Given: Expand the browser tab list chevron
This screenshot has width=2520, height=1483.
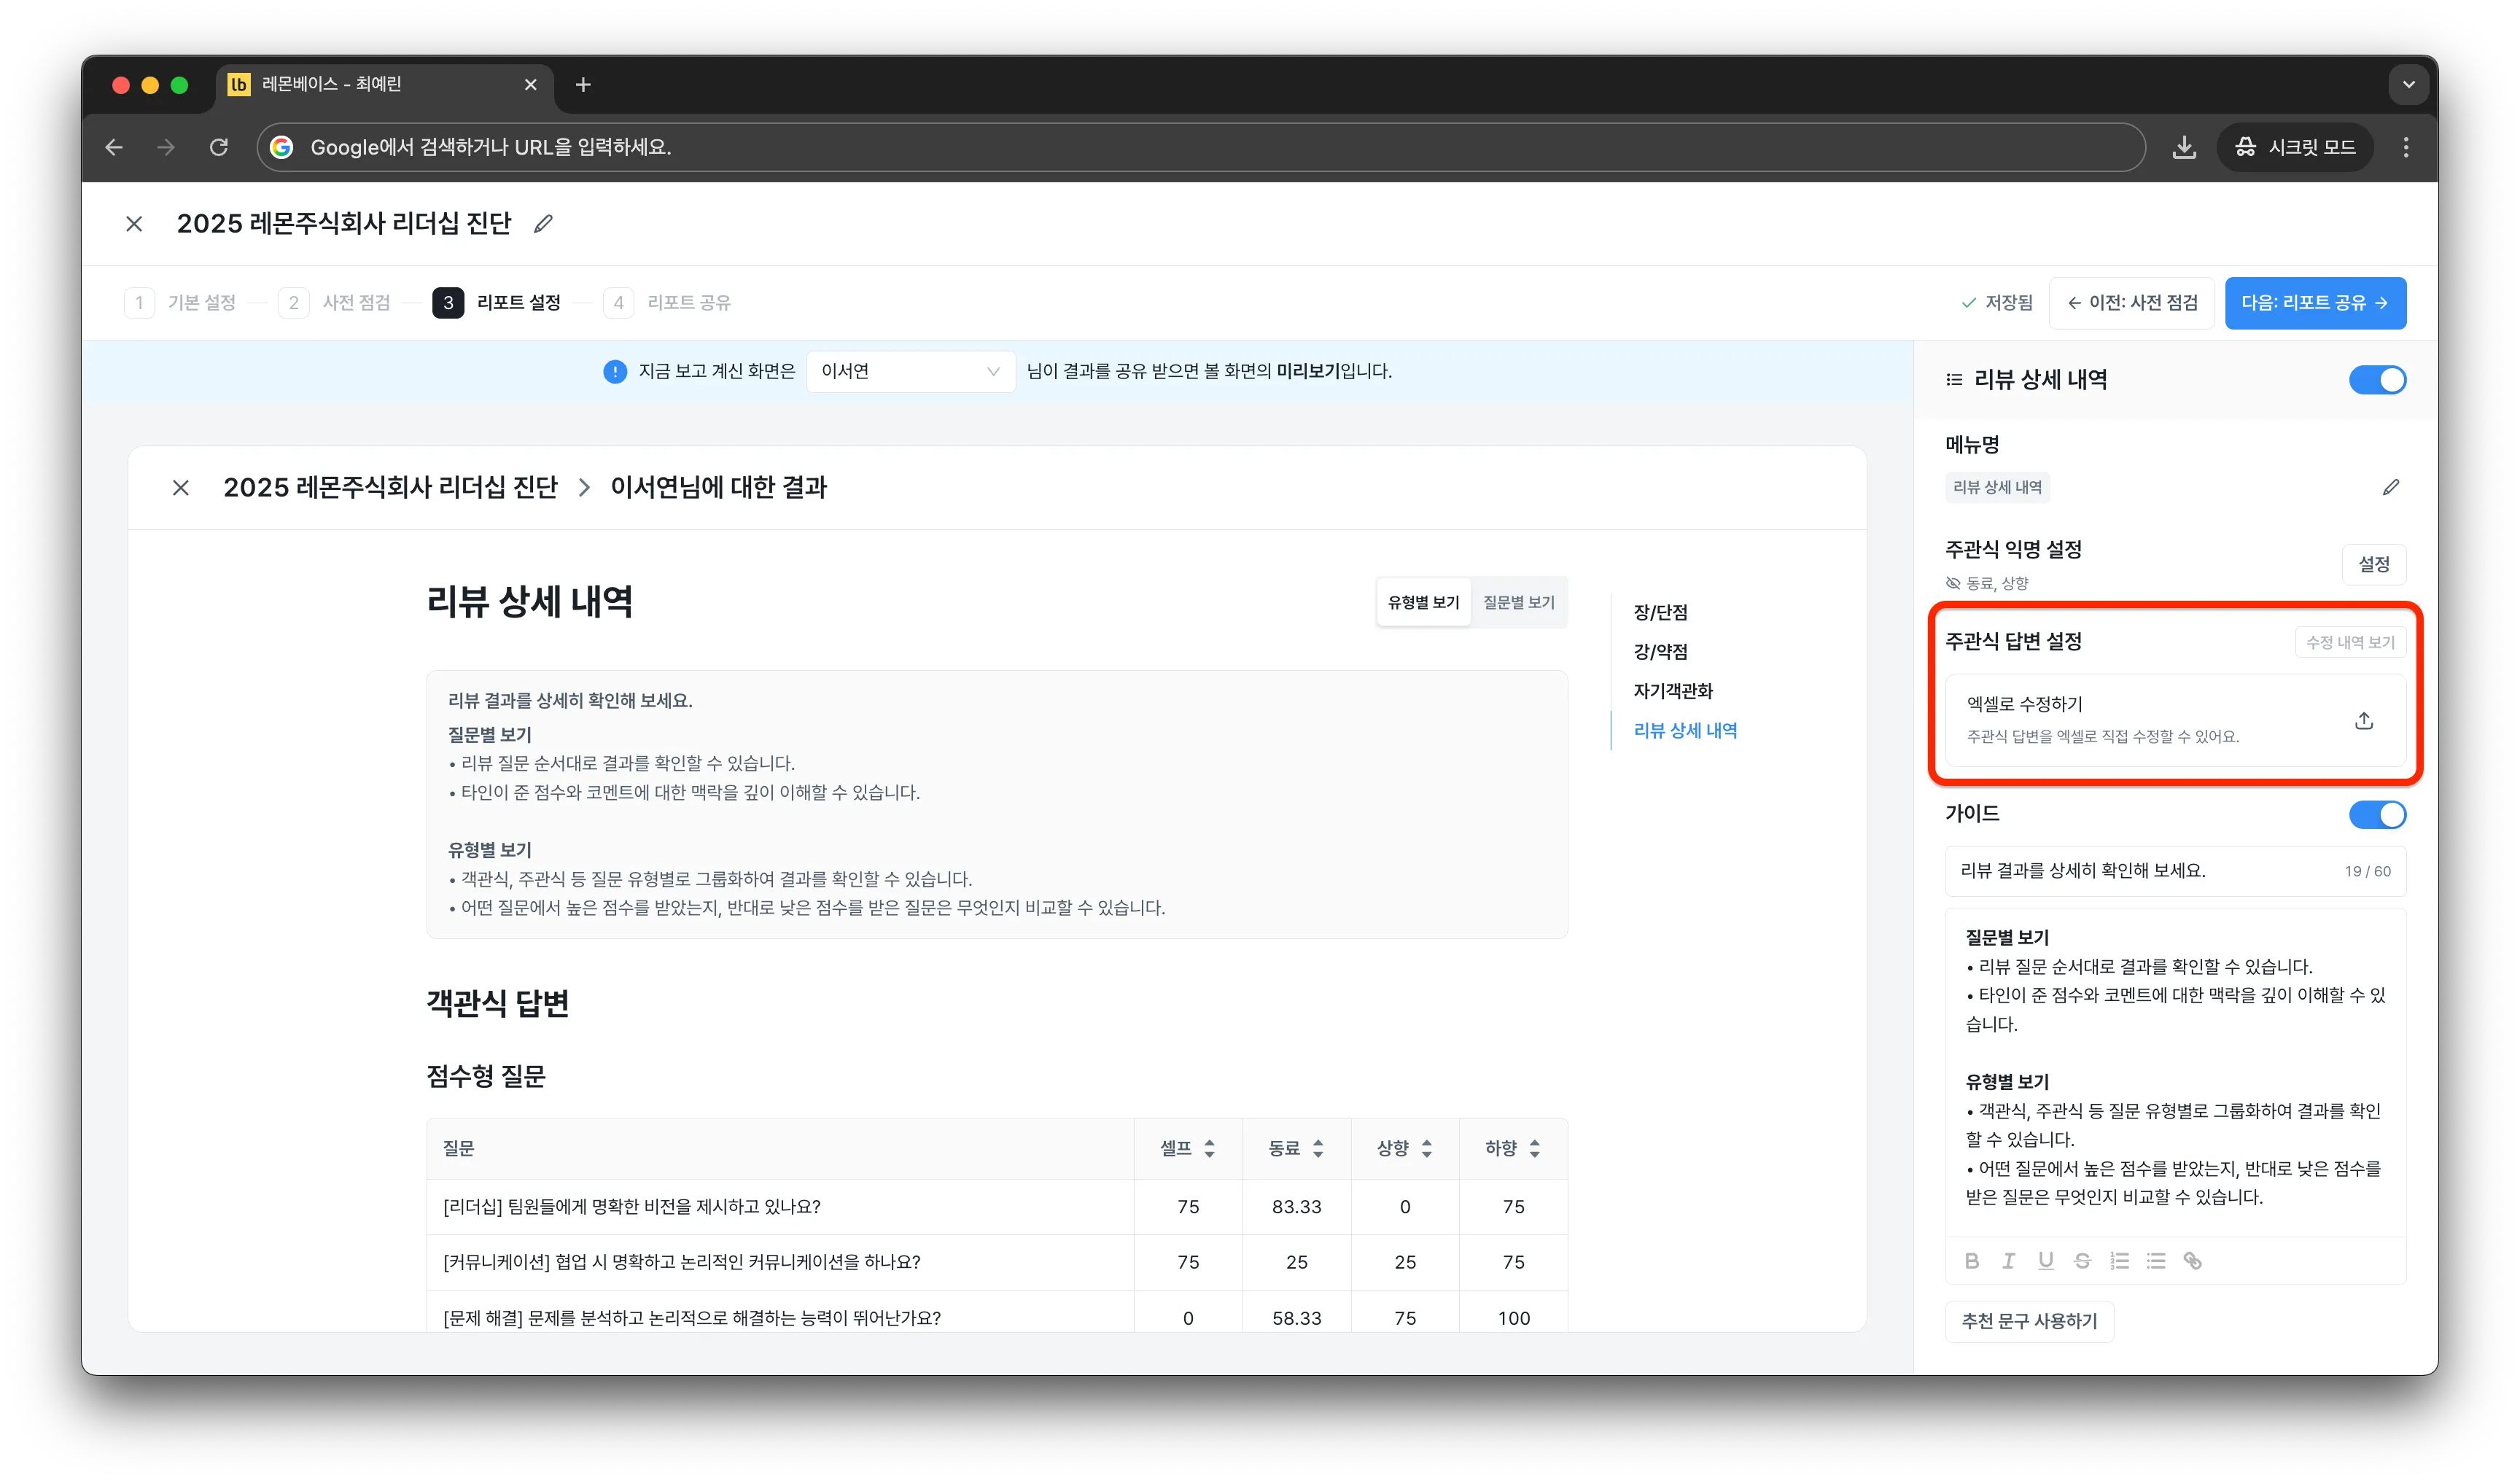Looking at the screenshot, I should [x=2408, y=85].
